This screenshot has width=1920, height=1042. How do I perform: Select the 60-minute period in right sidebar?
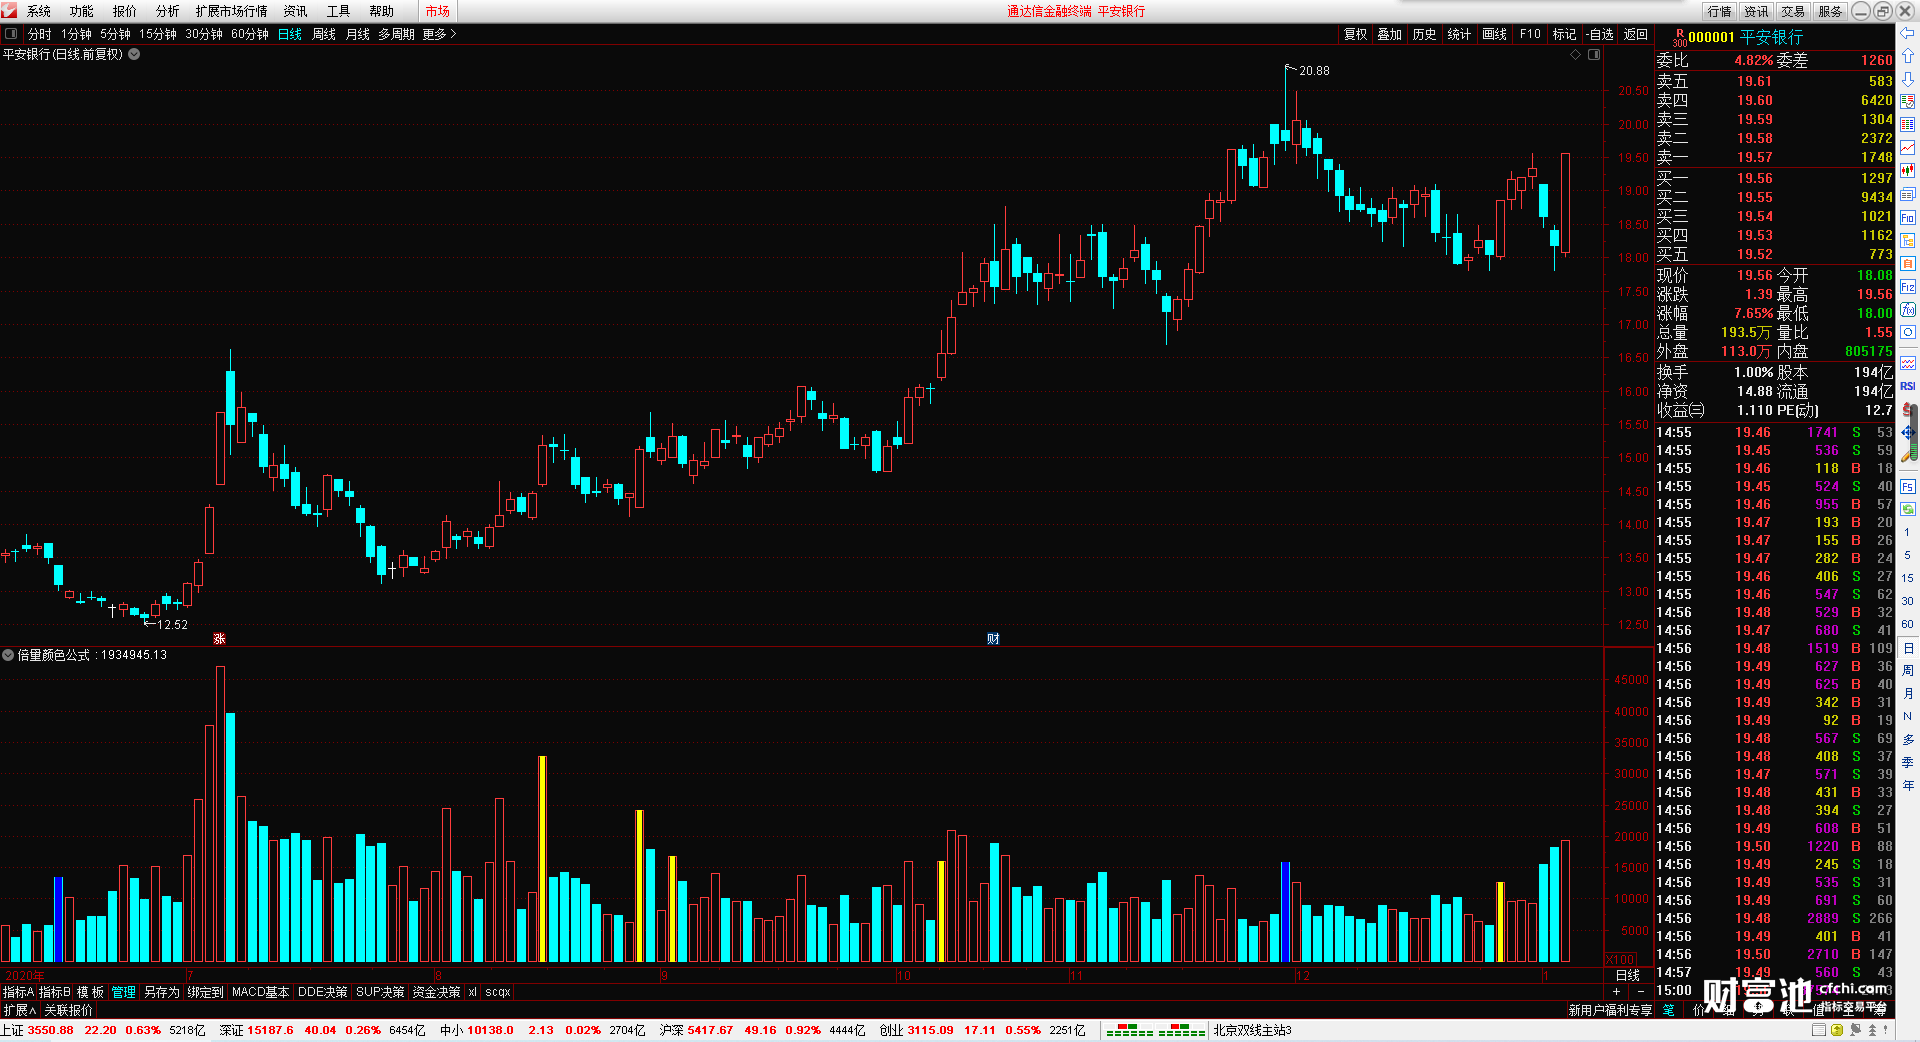pos(1908,624)
